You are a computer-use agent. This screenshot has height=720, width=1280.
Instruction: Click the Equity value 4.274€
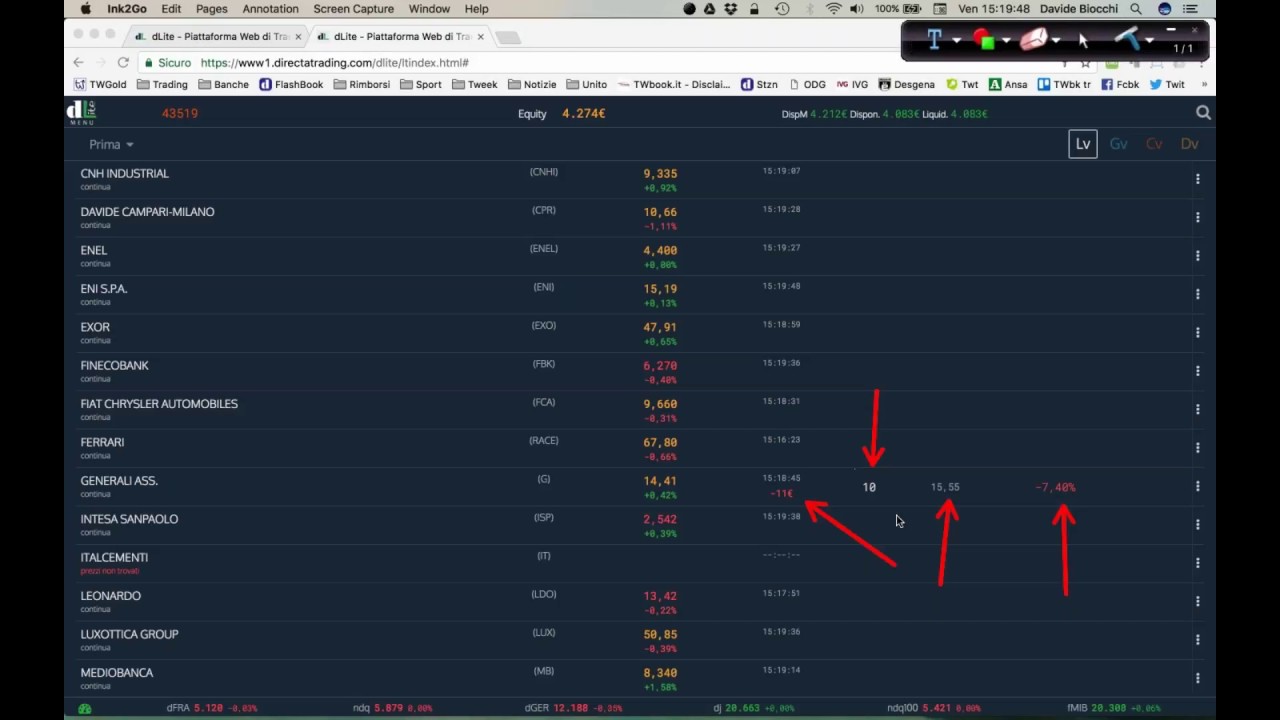(x=583, y=114)
